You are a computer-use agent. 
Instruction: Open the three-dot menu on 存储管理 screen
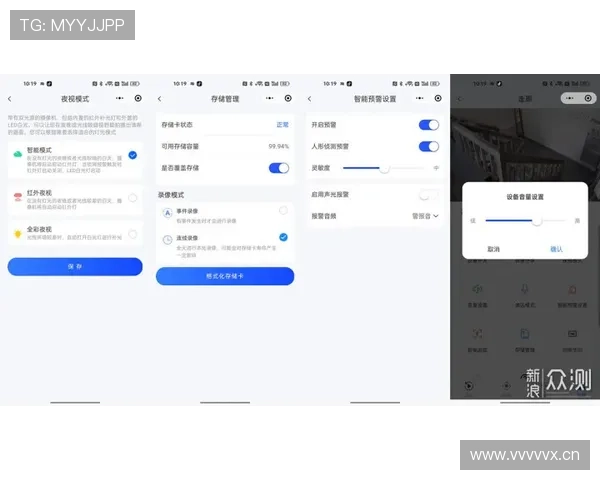tap(269, 98)
